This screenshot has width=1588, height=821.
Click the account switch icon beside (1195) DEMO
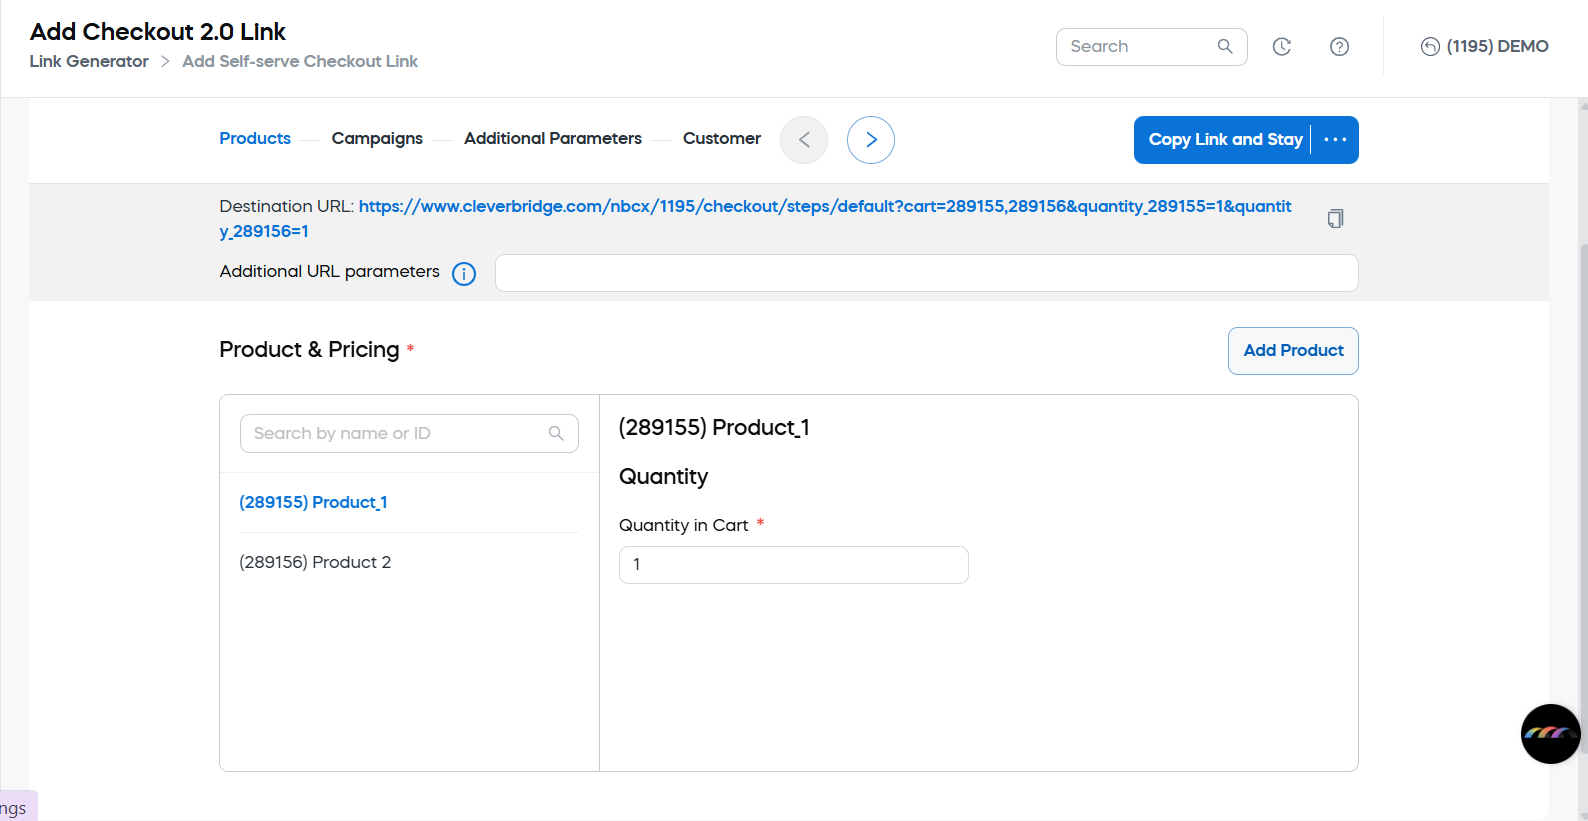coord(1430,47)
